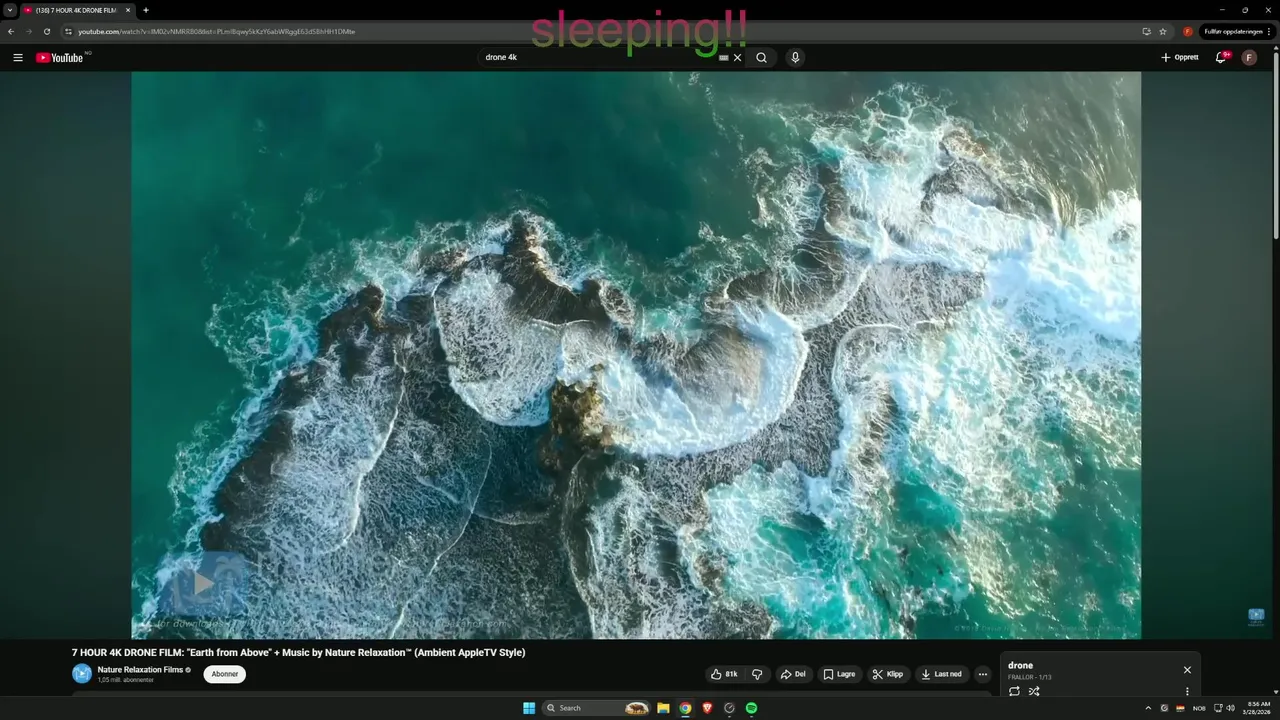Click the video player to pause
The width and height of the screenshot is (1280, 720).
[636, 355]
